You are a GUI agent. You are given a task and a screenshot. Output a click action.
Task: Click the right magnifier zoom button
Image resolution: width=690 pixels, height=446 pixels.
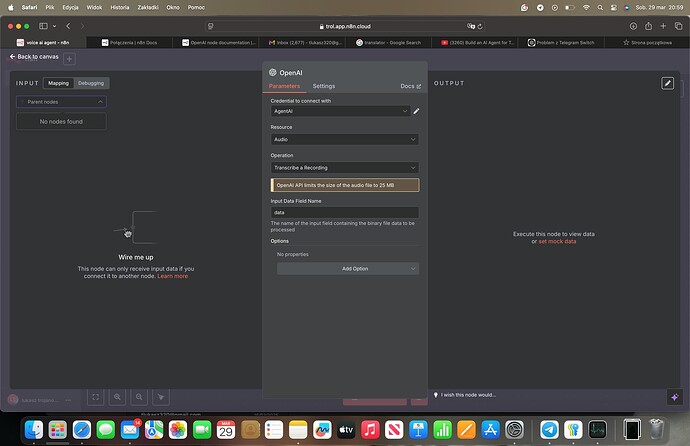pyautogui.click(x=139, y=397)
